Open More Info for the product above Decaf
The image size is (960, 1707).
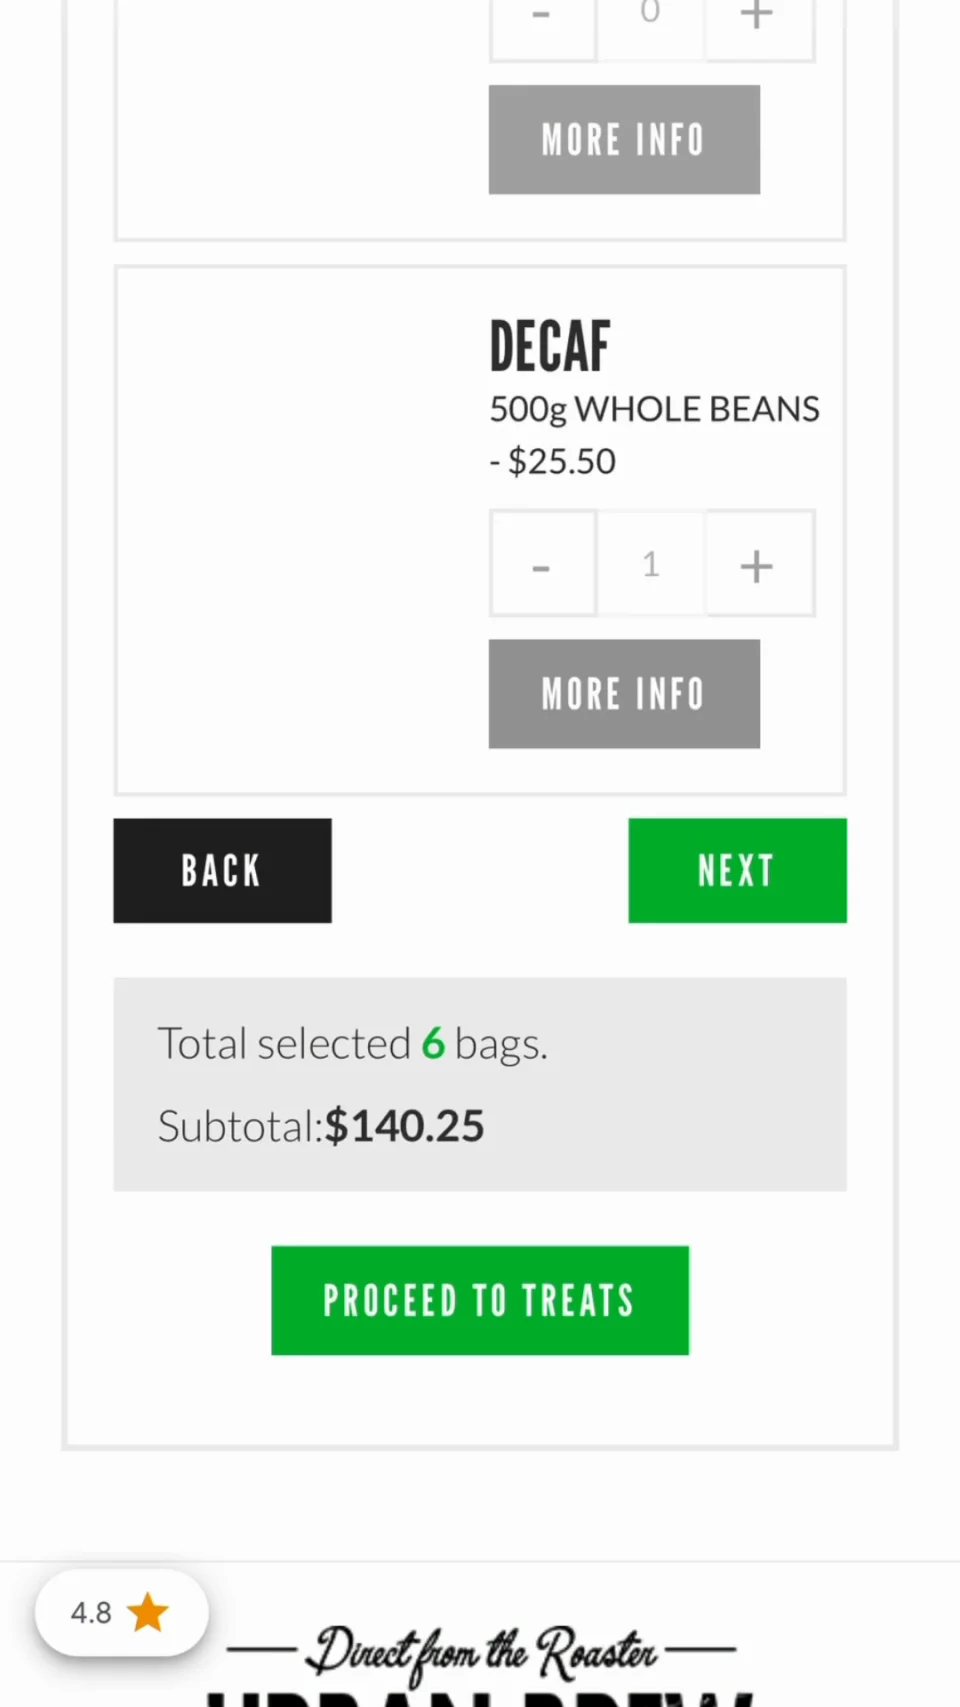tap(624, 140)
